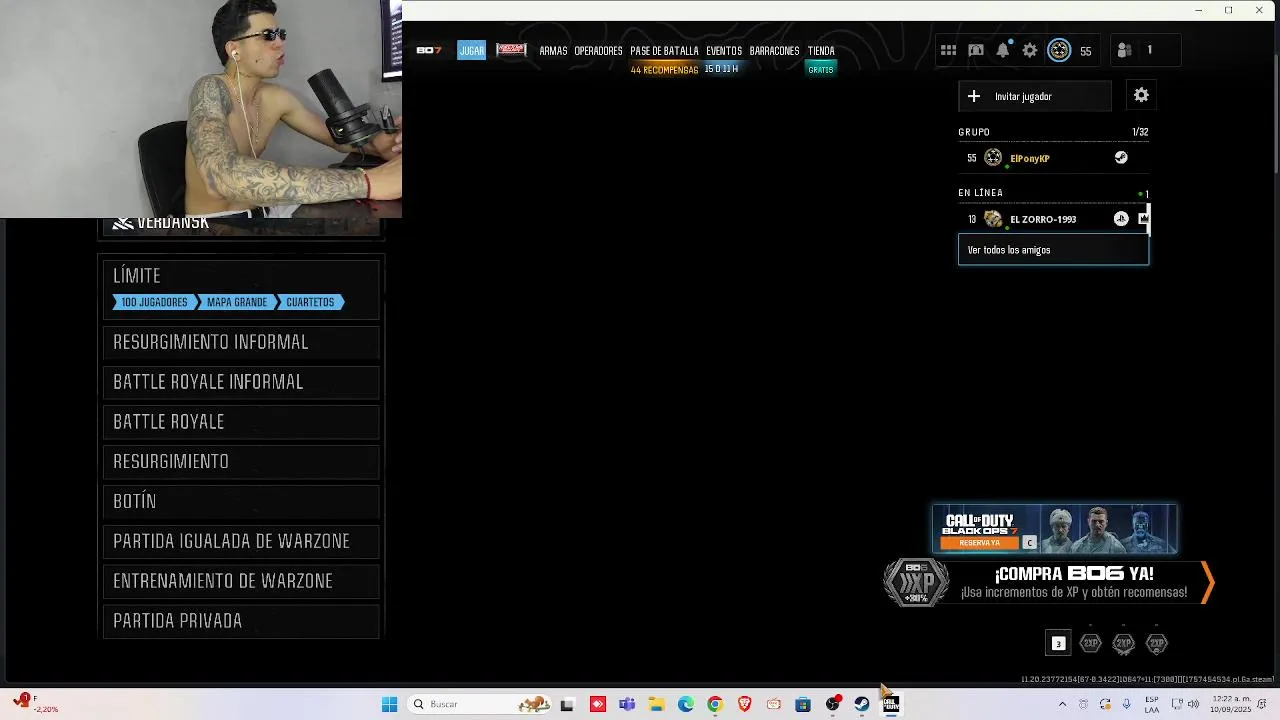1280x720 pixels.
Task: Open notifications bell icon
Action: pyautogui.click(x=1003, y=50)
